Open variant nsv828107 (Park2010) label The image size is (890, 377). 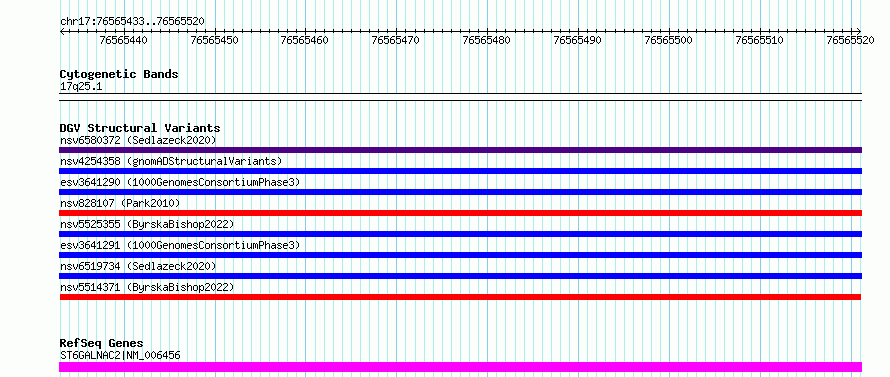pos(120,203)
